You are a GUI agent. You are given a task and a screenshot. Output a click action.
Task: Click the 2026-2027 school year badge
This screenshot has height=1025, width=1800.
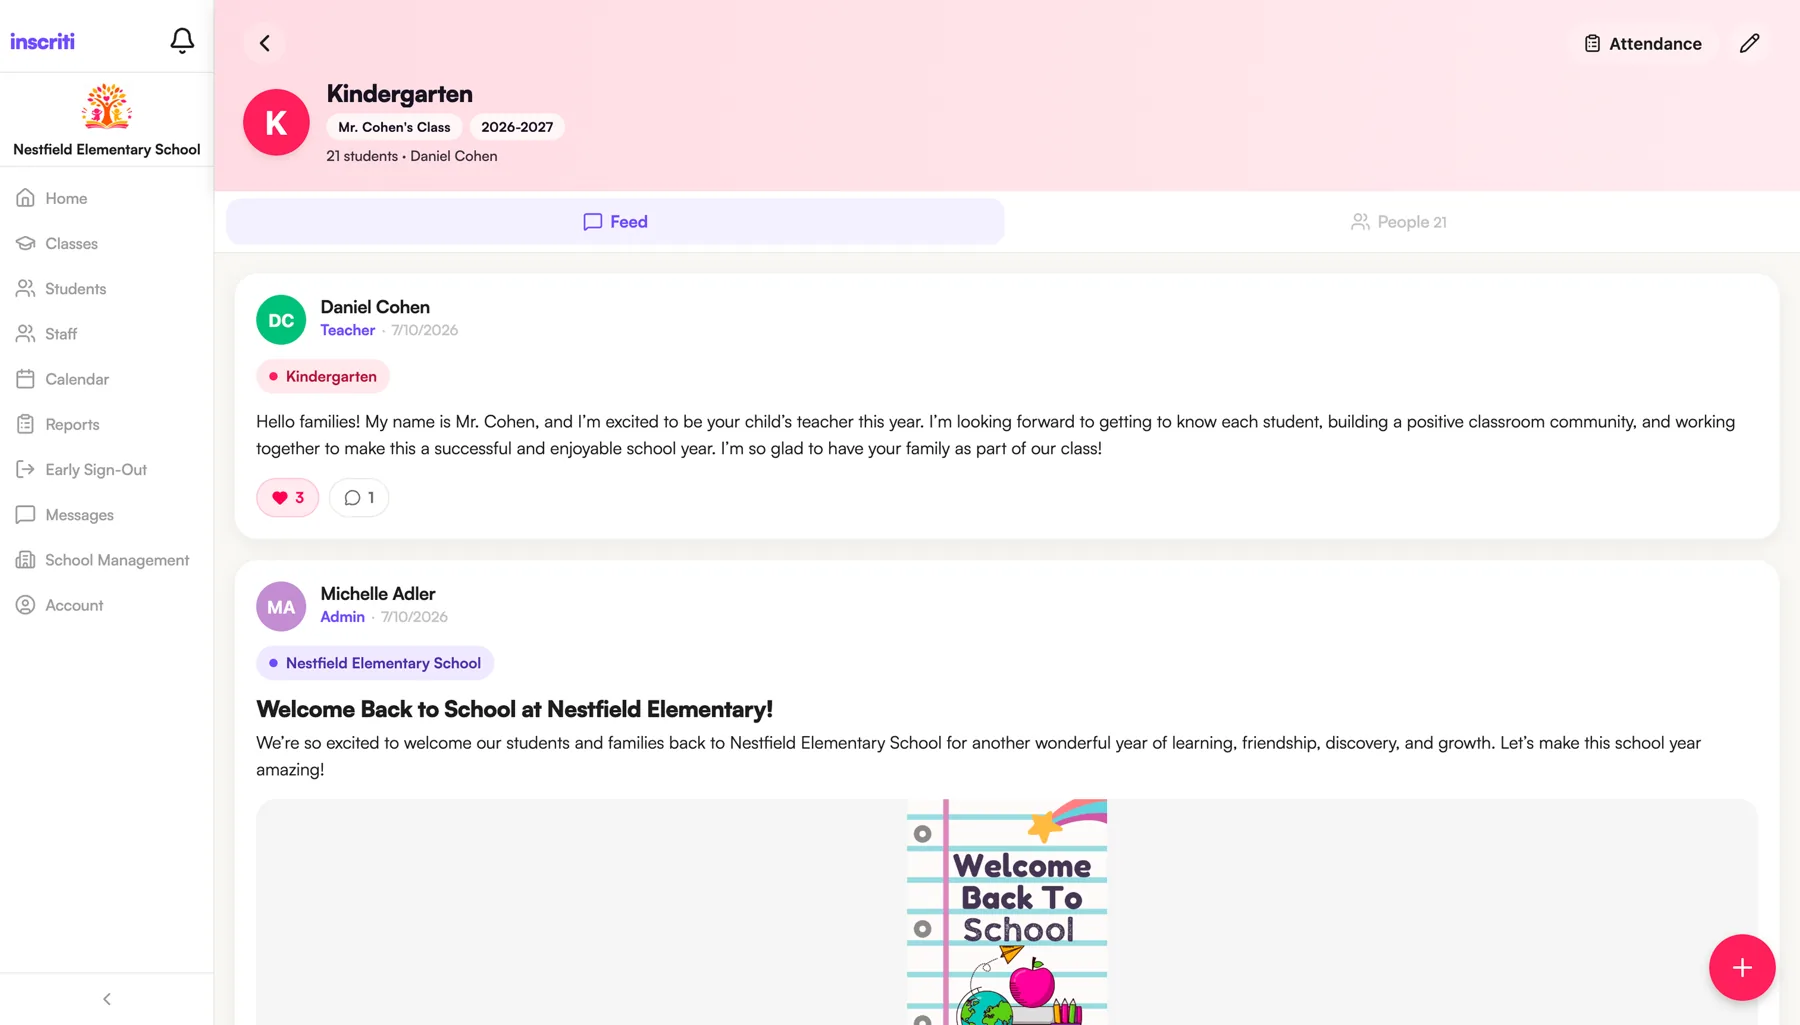tap(517, 127)
